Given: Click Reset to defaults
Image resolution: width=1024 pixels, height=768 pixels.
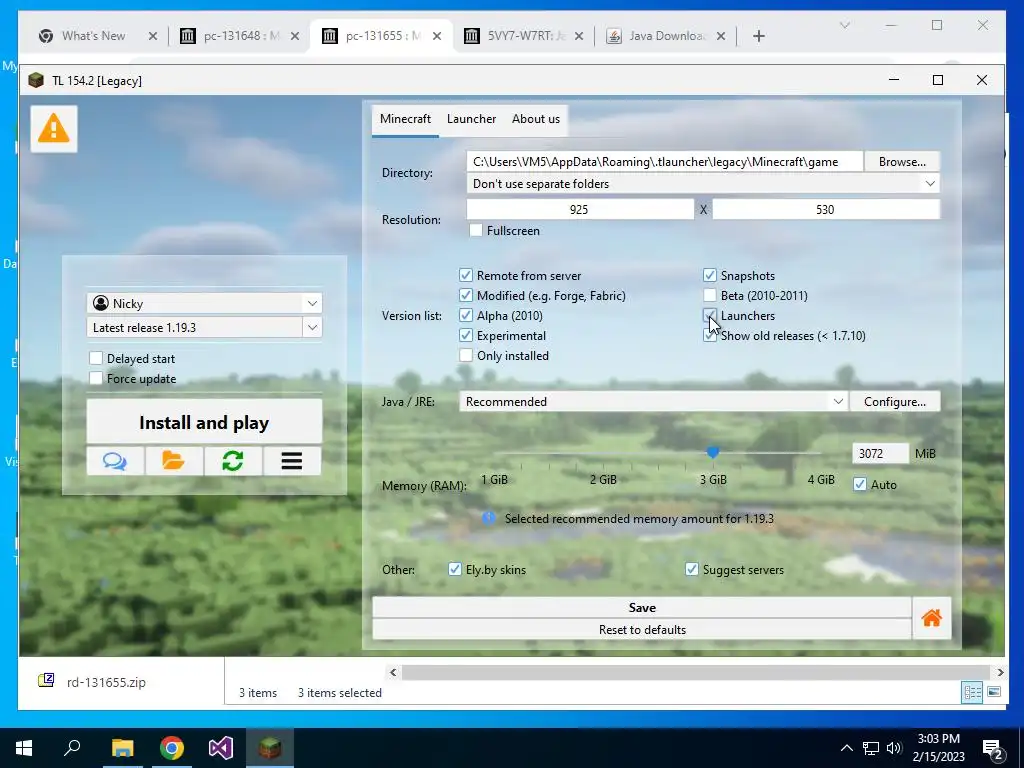Looking at the screenshot, I should [x=642, y=630].
